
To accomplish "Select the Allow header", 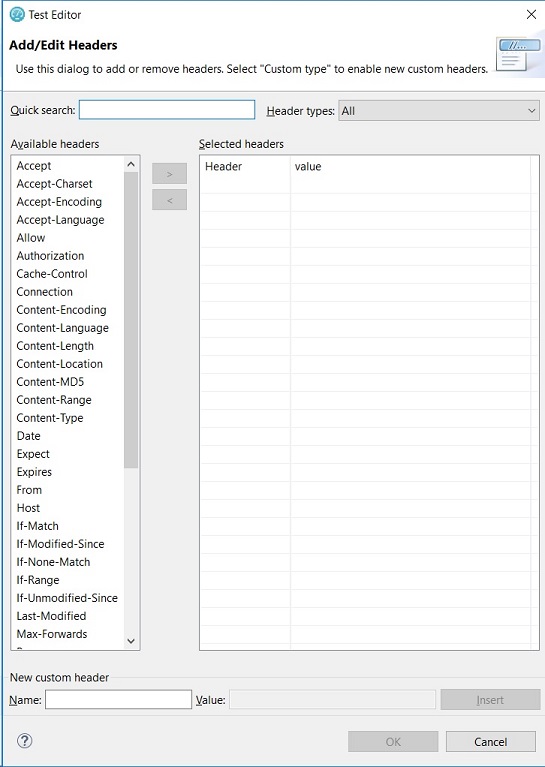I will tap(31, 238).
